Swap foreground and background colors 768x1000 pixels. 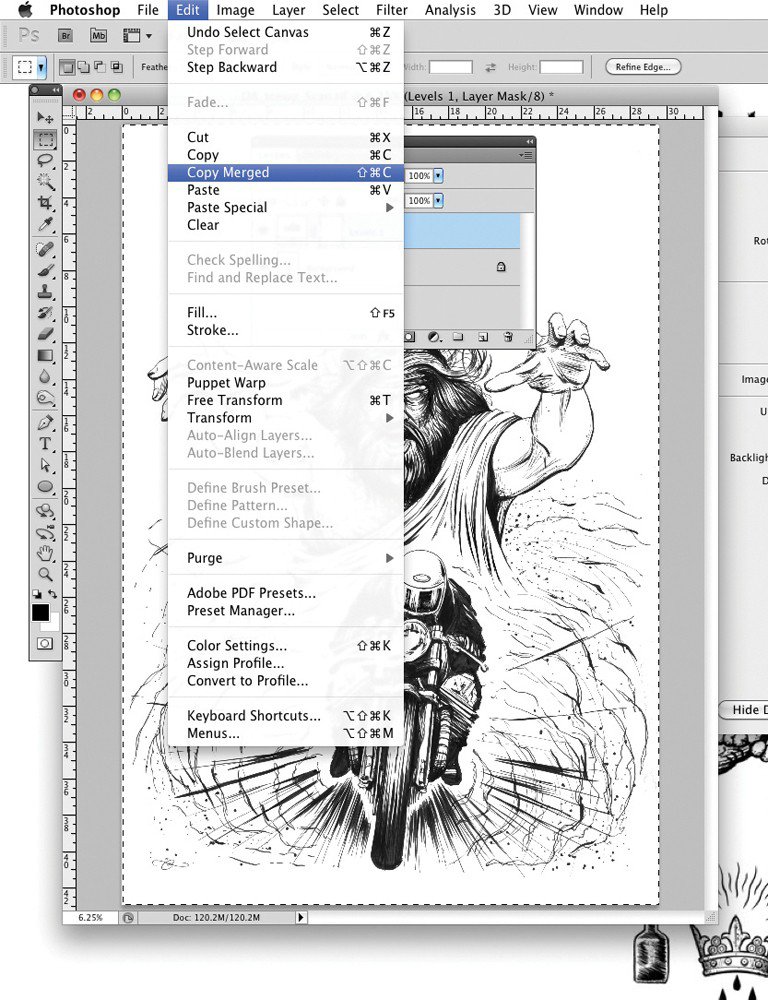[52, 594]
